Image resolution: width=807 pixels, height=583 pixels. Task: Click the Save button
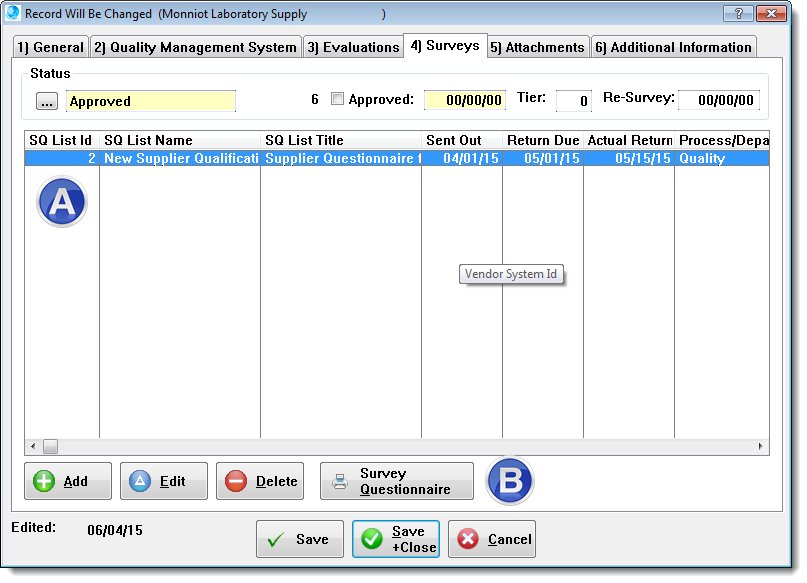pyautogui.click(x=300, y=539)
